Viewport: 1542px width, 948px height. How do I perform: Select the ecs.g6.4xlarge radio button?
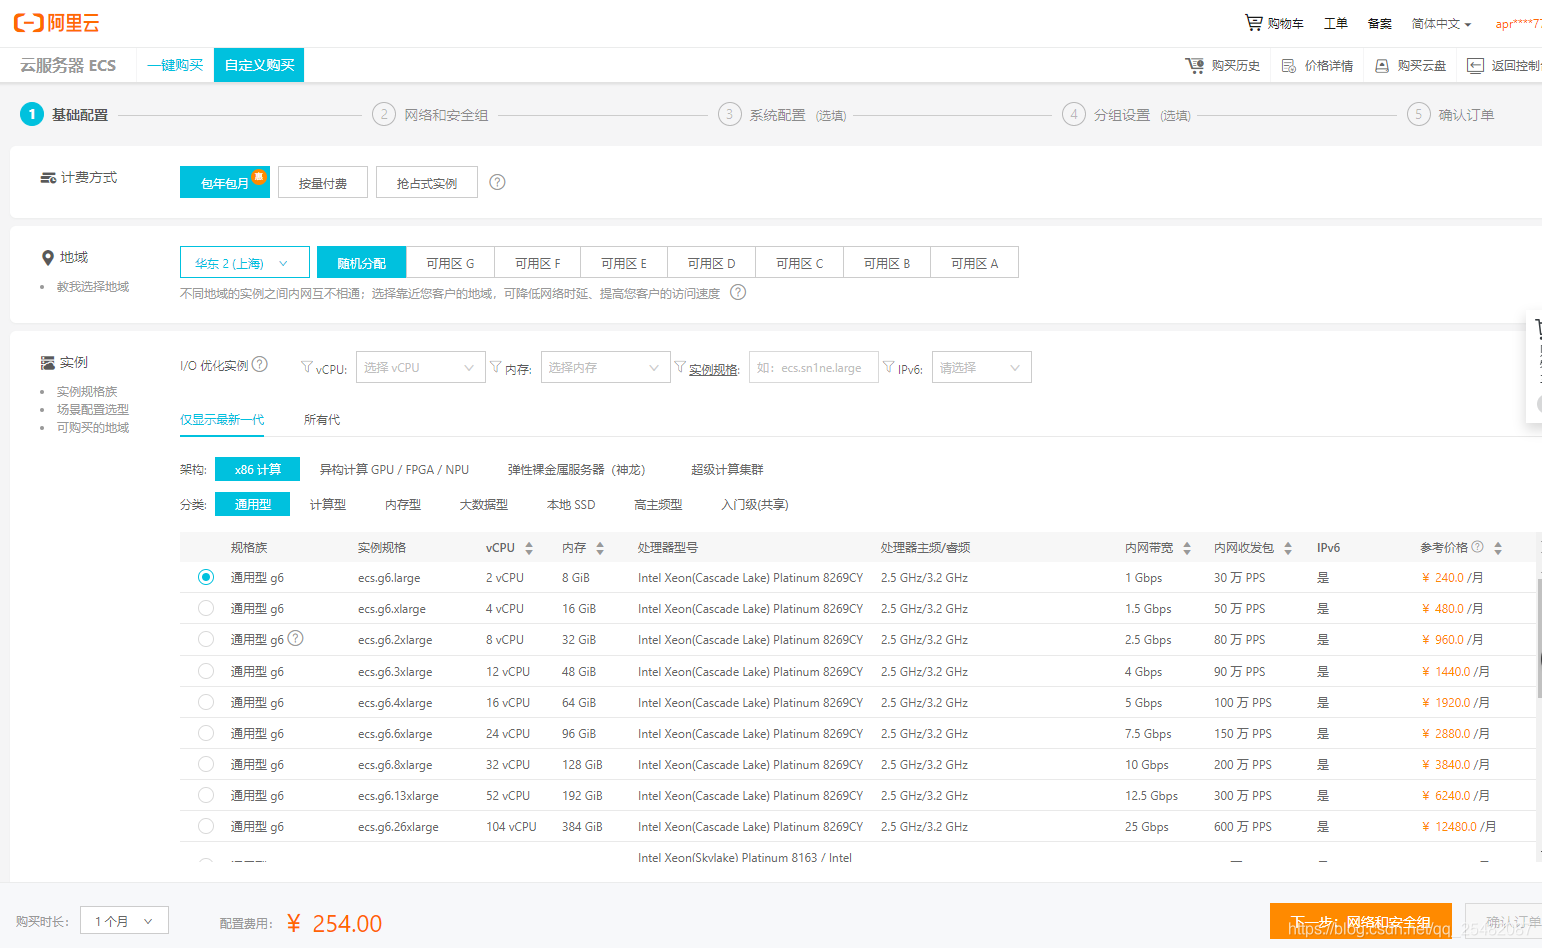(x=206, y=702)
